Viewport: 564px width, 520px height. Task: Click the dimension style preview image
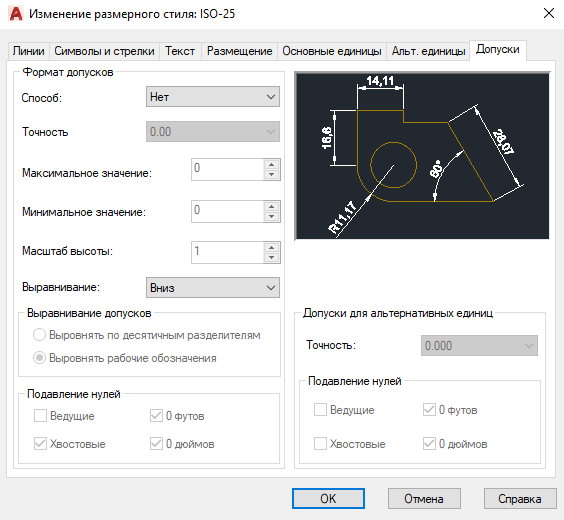[422, 155]
